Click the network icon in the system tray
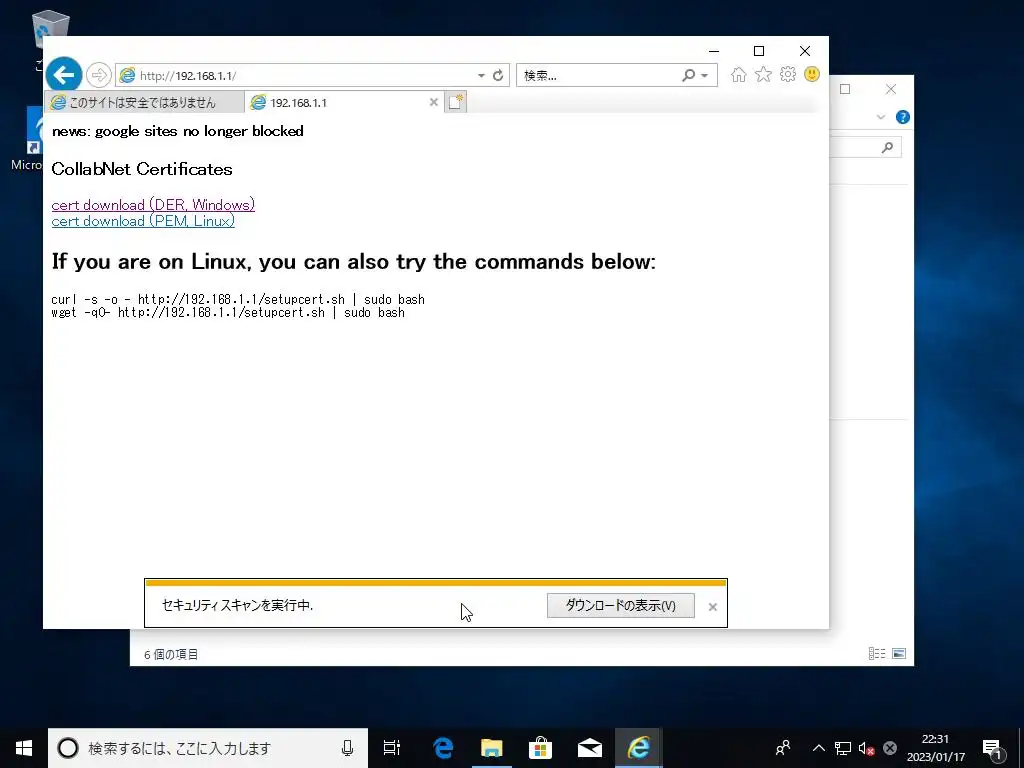Screen dimensions: 1024x768 [x=842, y=748]
